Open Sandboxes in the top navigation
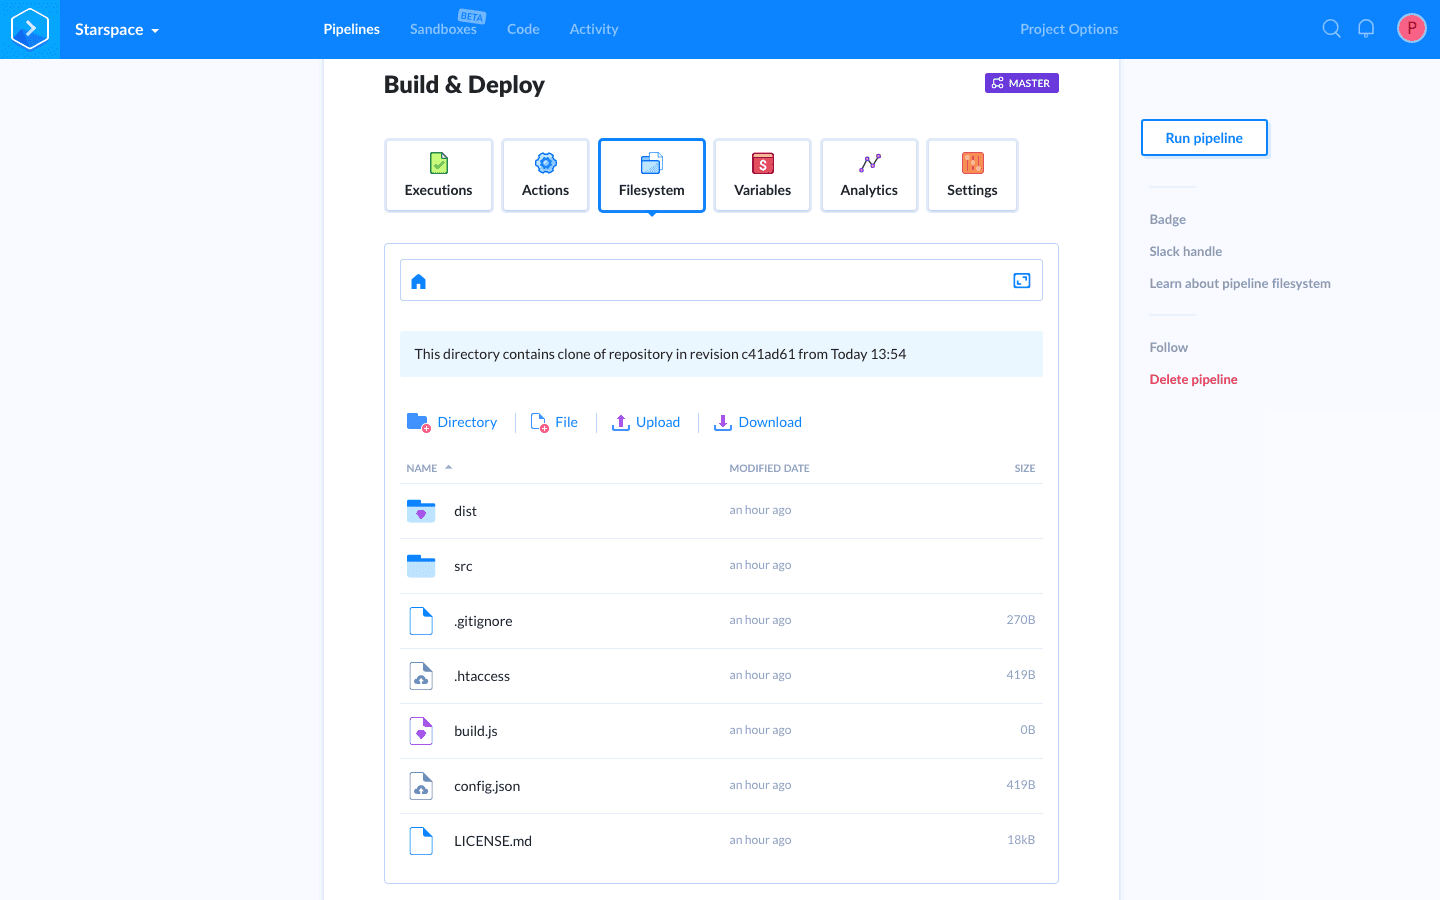 click(x=443, y=29)
